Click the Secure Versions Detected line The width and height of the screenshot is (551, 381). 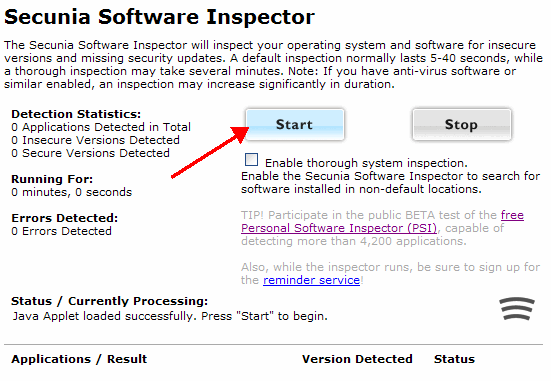click(90, 153)
